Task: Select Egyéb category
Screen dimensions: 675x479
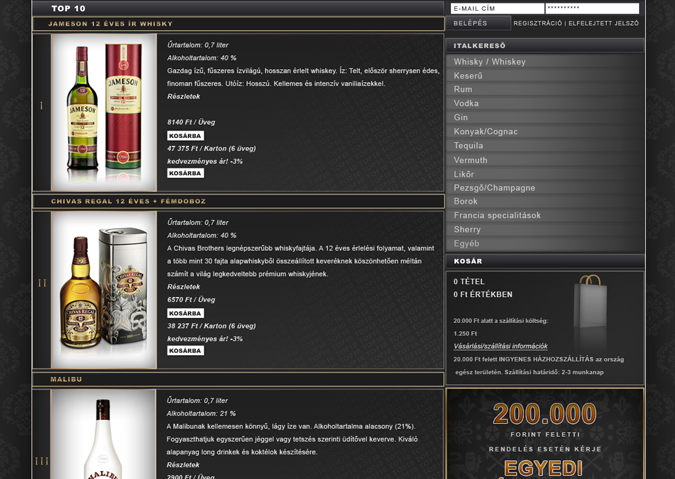Action: click(x=545, y=244)
